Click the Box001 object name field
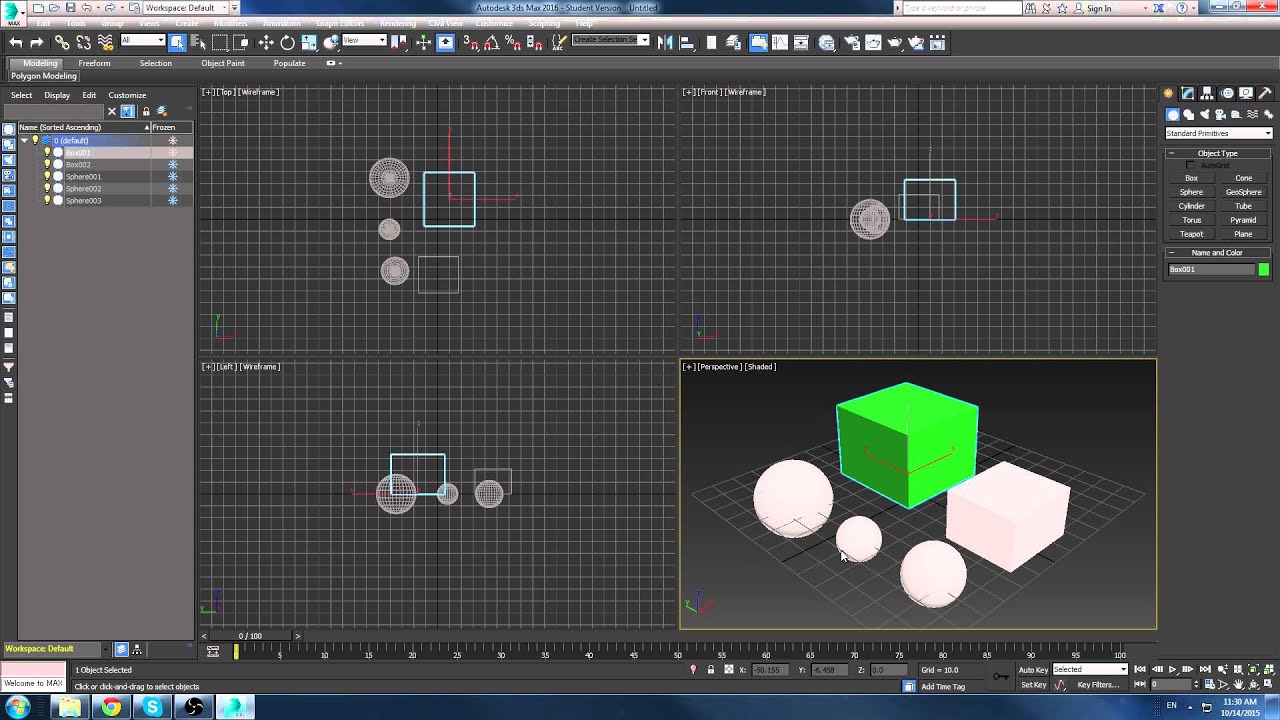Image resolution: width=1280 pixels, height=720 pixels. 1210,269
